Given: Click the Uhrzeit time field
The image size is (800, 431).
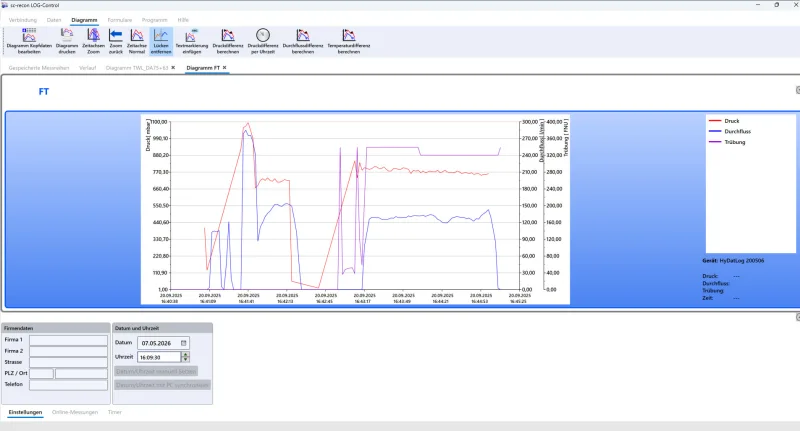Looking at the screenshot, I should point(159,357).
